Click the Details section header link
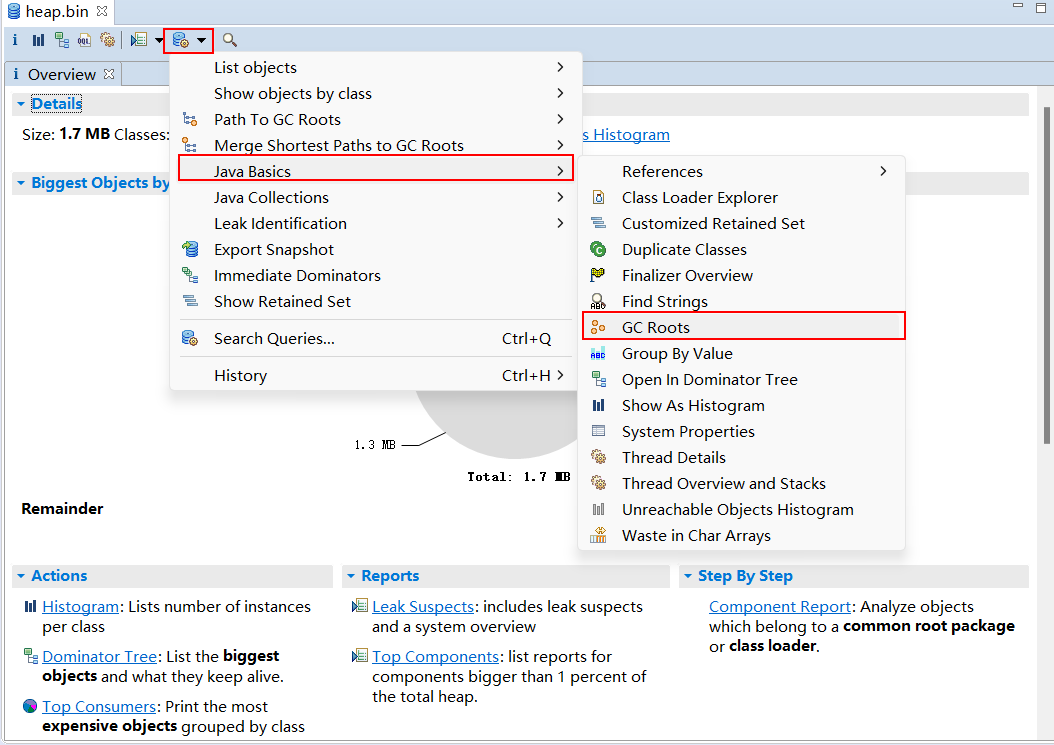Screen dimensions: 1054x745 coord(56,104)
